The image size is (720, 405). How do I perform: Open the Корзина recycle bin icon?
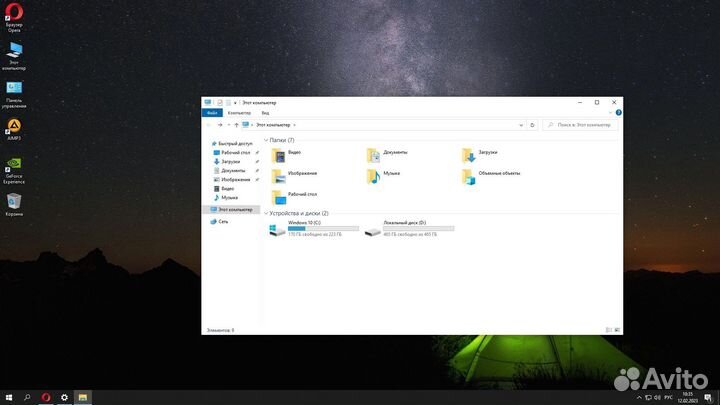click(14, 204)
